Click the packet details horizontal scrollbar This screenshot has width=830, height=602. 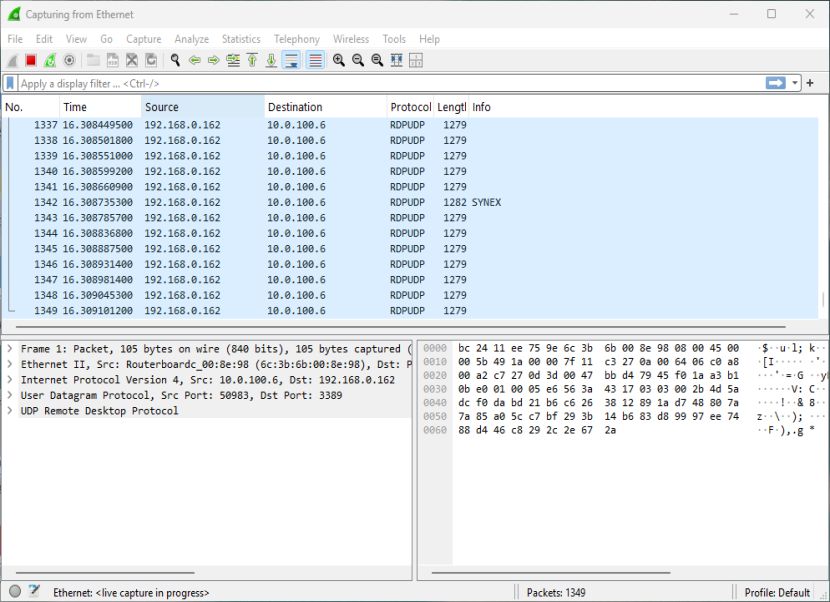pos(105,572)
